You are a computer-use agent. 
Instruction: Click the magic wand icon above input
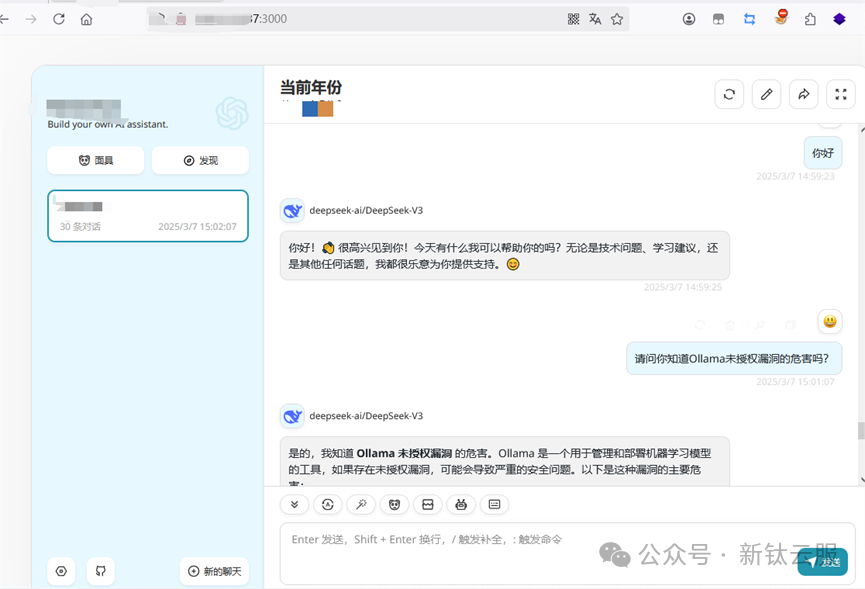361,504
